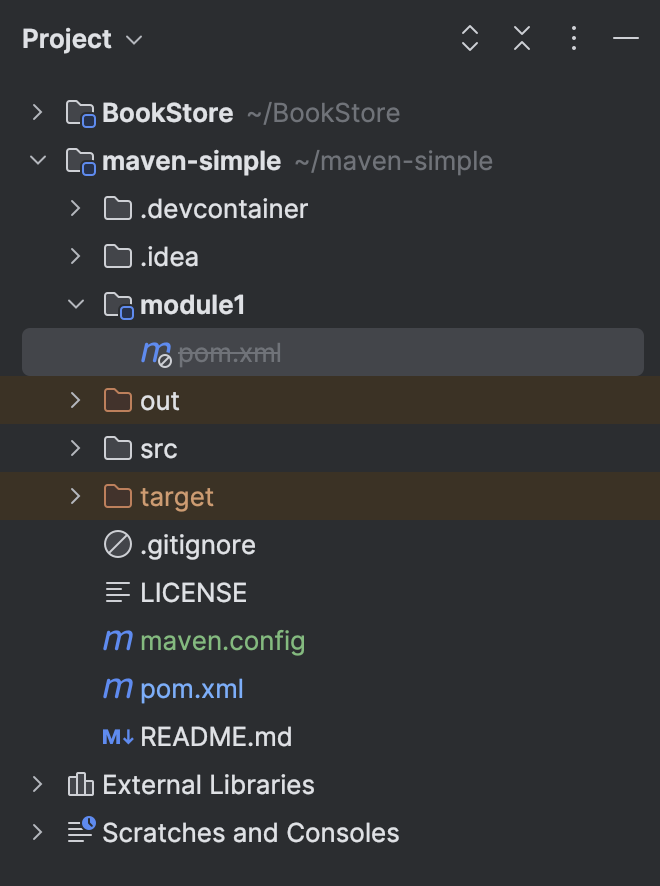
Task: Click the Markdown icon next to README.md
Action: (x=117, y=736)
